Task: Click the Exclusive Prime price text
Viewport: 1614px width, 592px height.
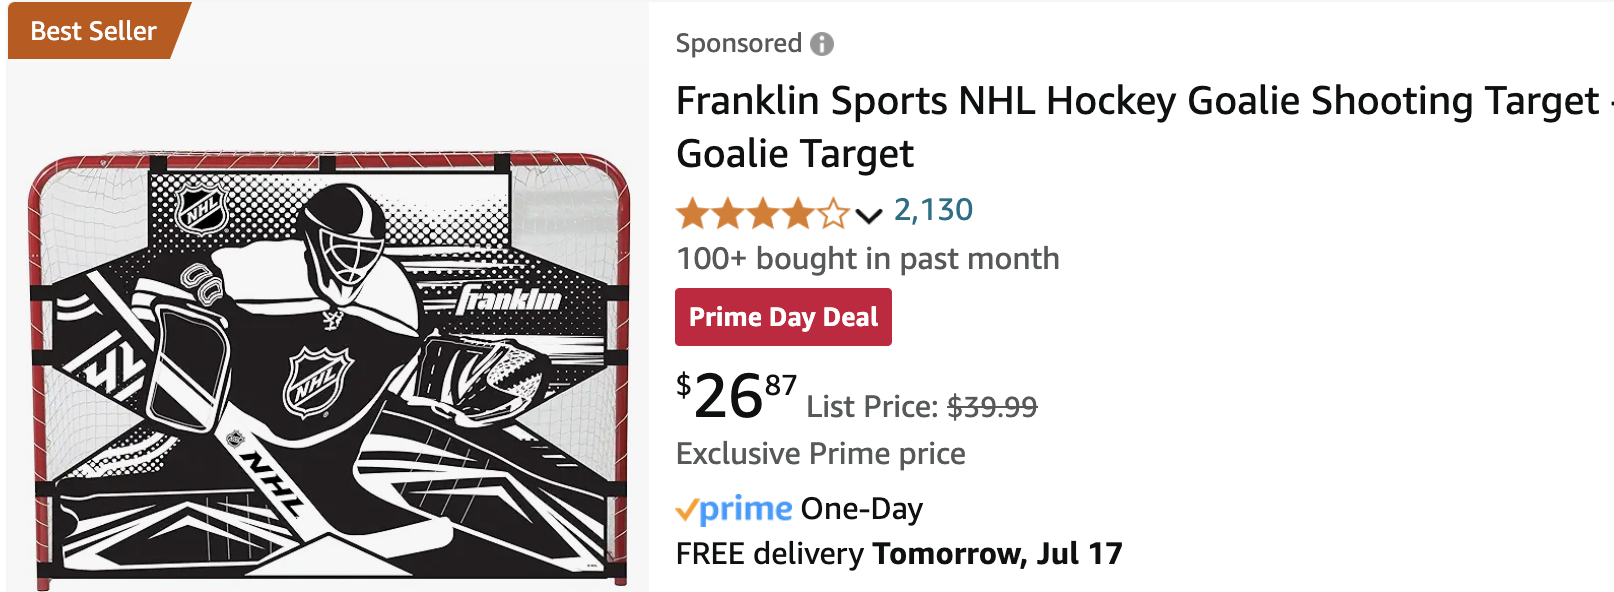Action: [821, 454]
